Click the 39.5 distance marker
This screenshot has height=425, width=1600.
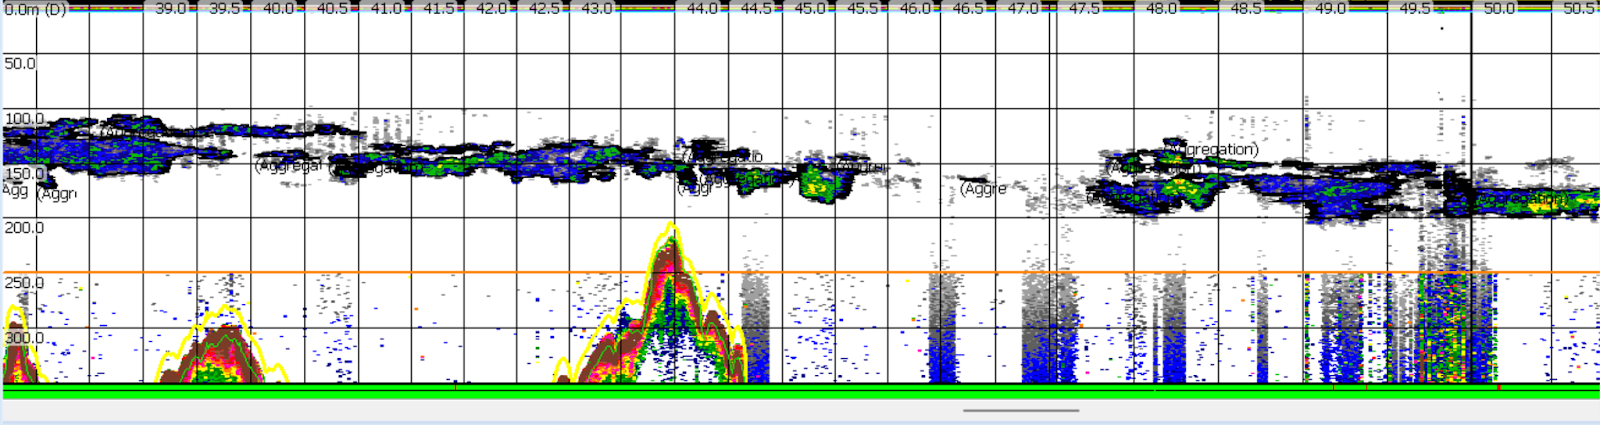click(x=225, y=8)
